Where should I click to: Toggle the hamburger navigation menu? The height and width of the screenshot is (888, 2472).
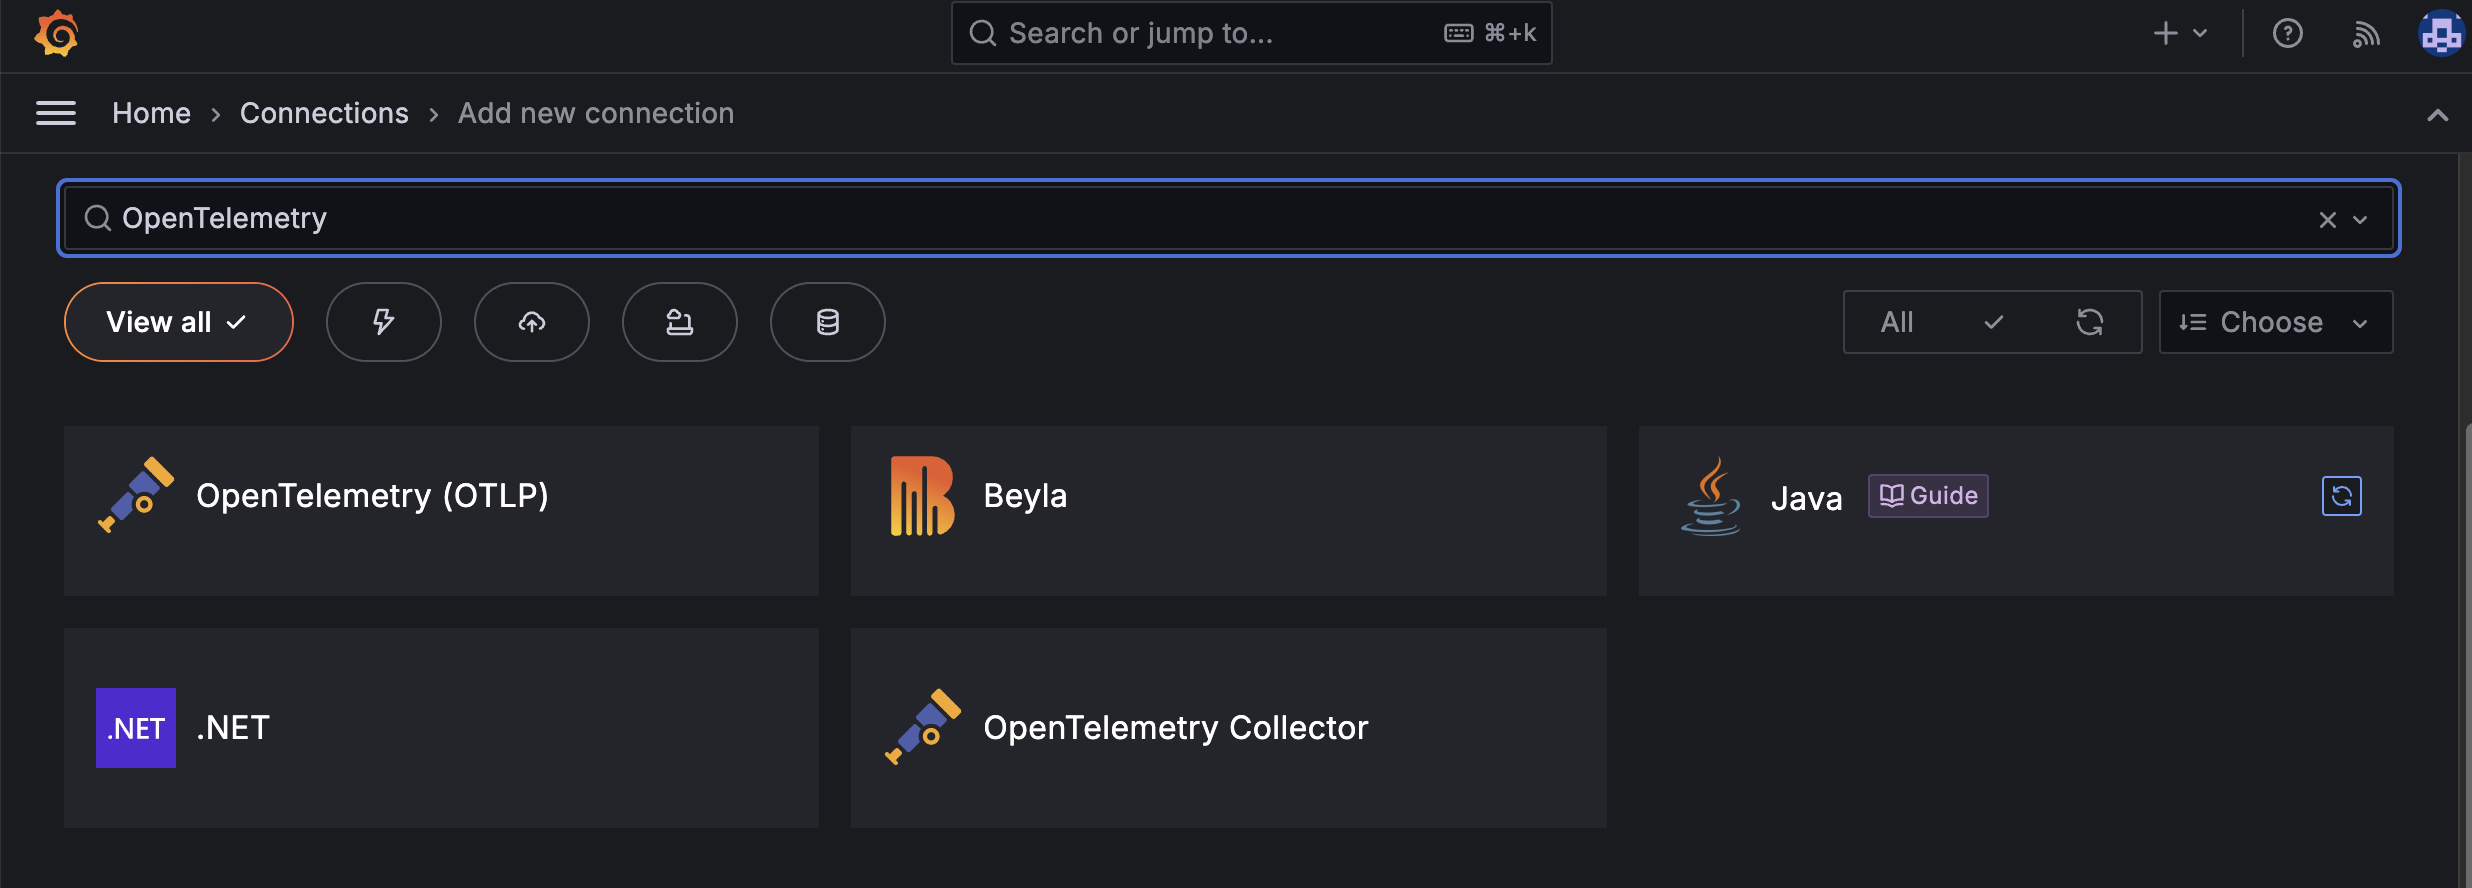pos(56,113)
